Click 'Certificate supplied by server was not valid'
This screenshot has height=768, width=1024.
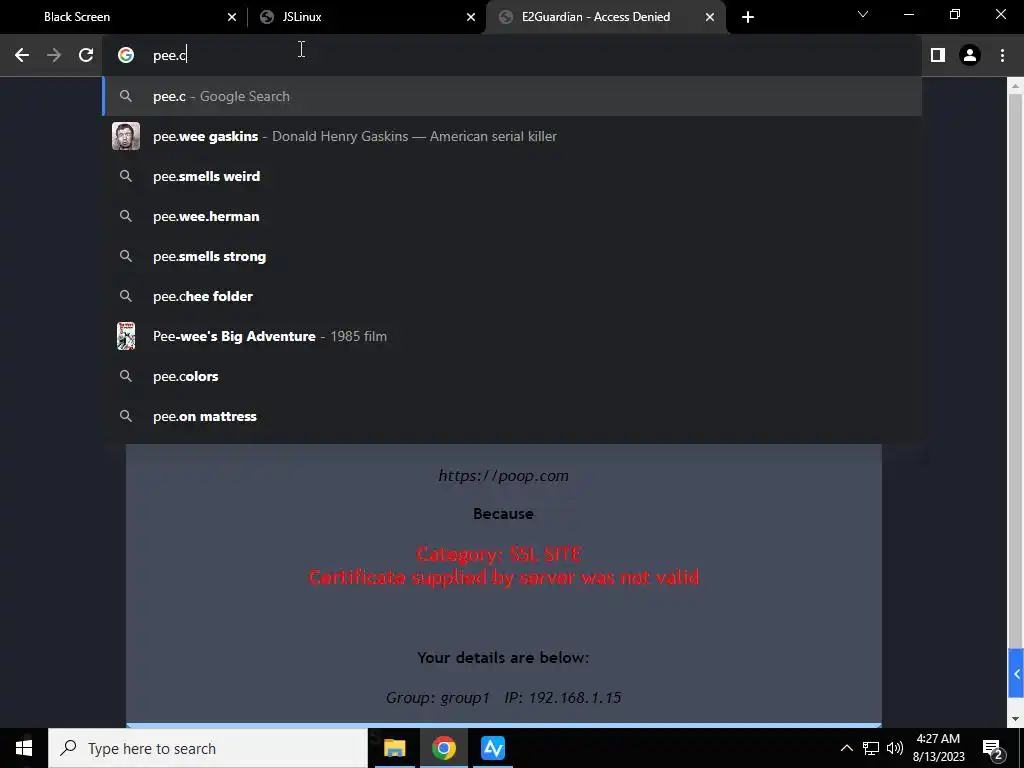click(x=504, y=577)
